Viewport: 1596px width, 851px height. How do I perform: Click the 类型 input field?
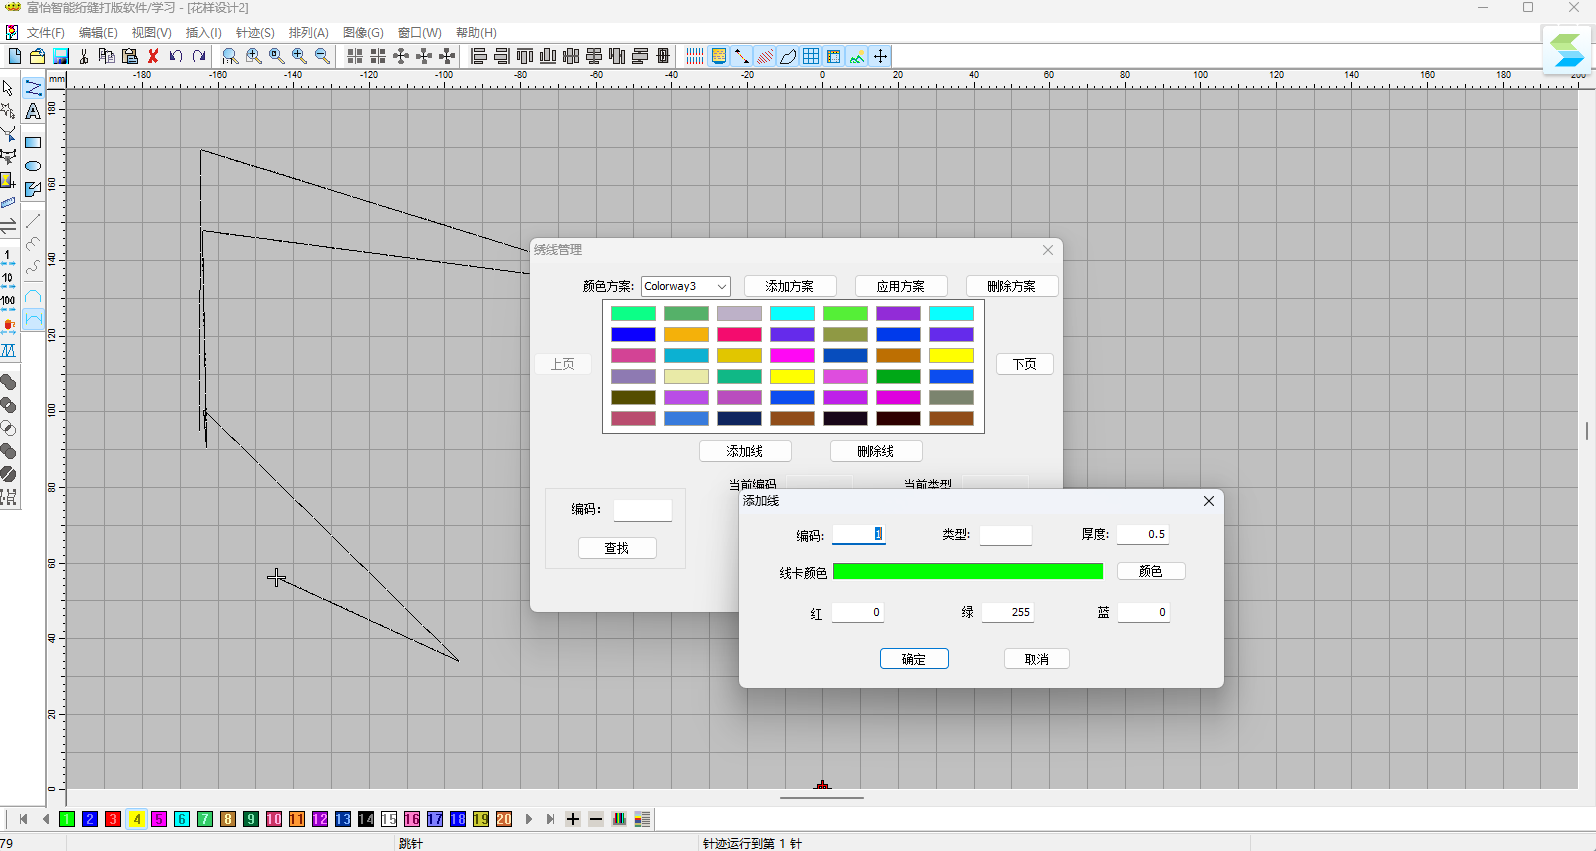[1006, 534]
